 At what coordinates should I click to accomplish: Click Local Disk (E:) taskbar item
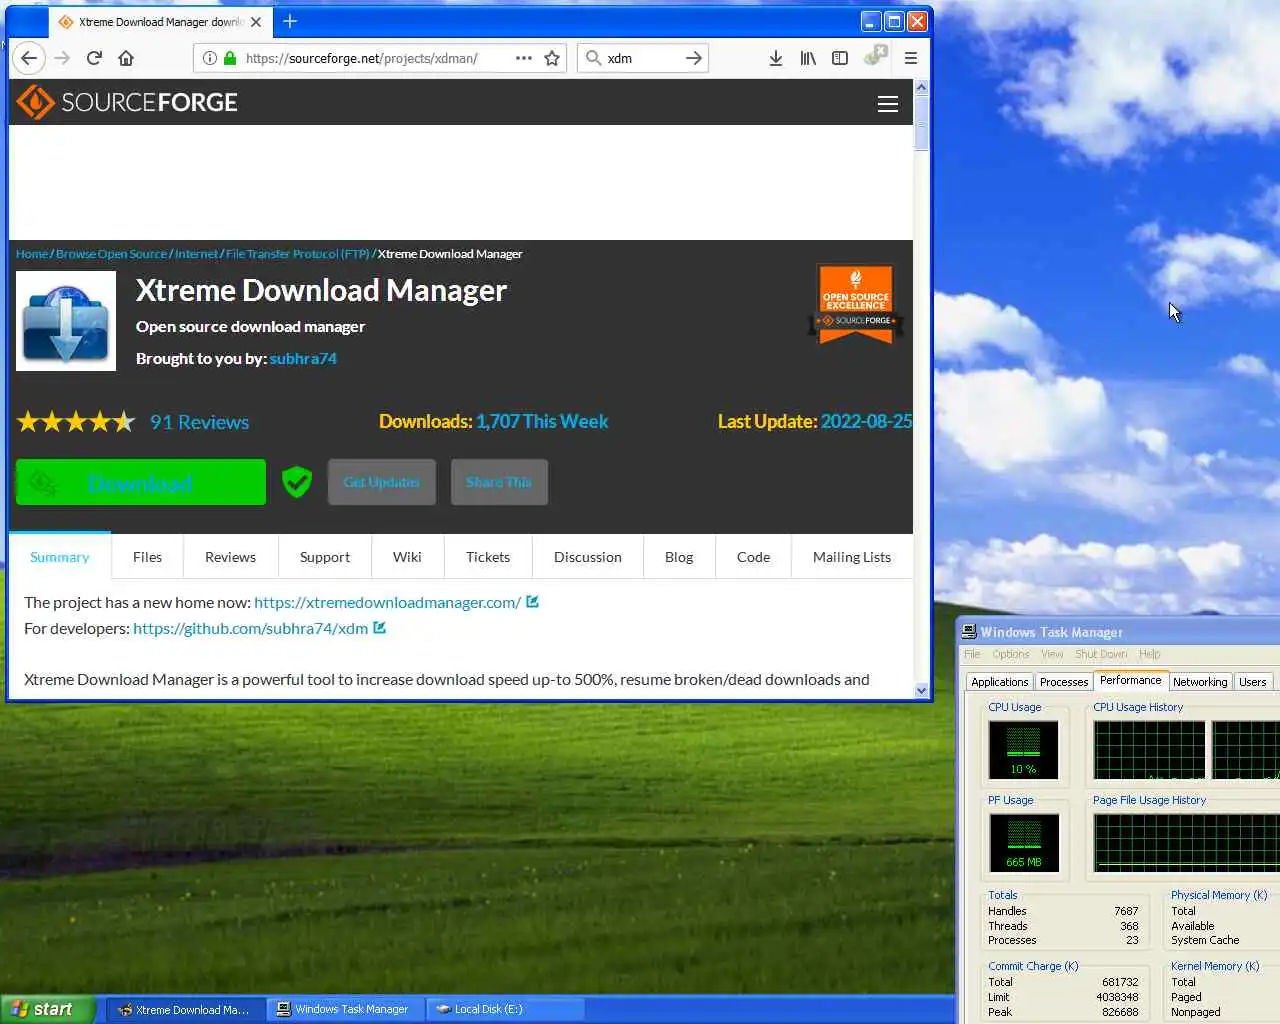505,1009
